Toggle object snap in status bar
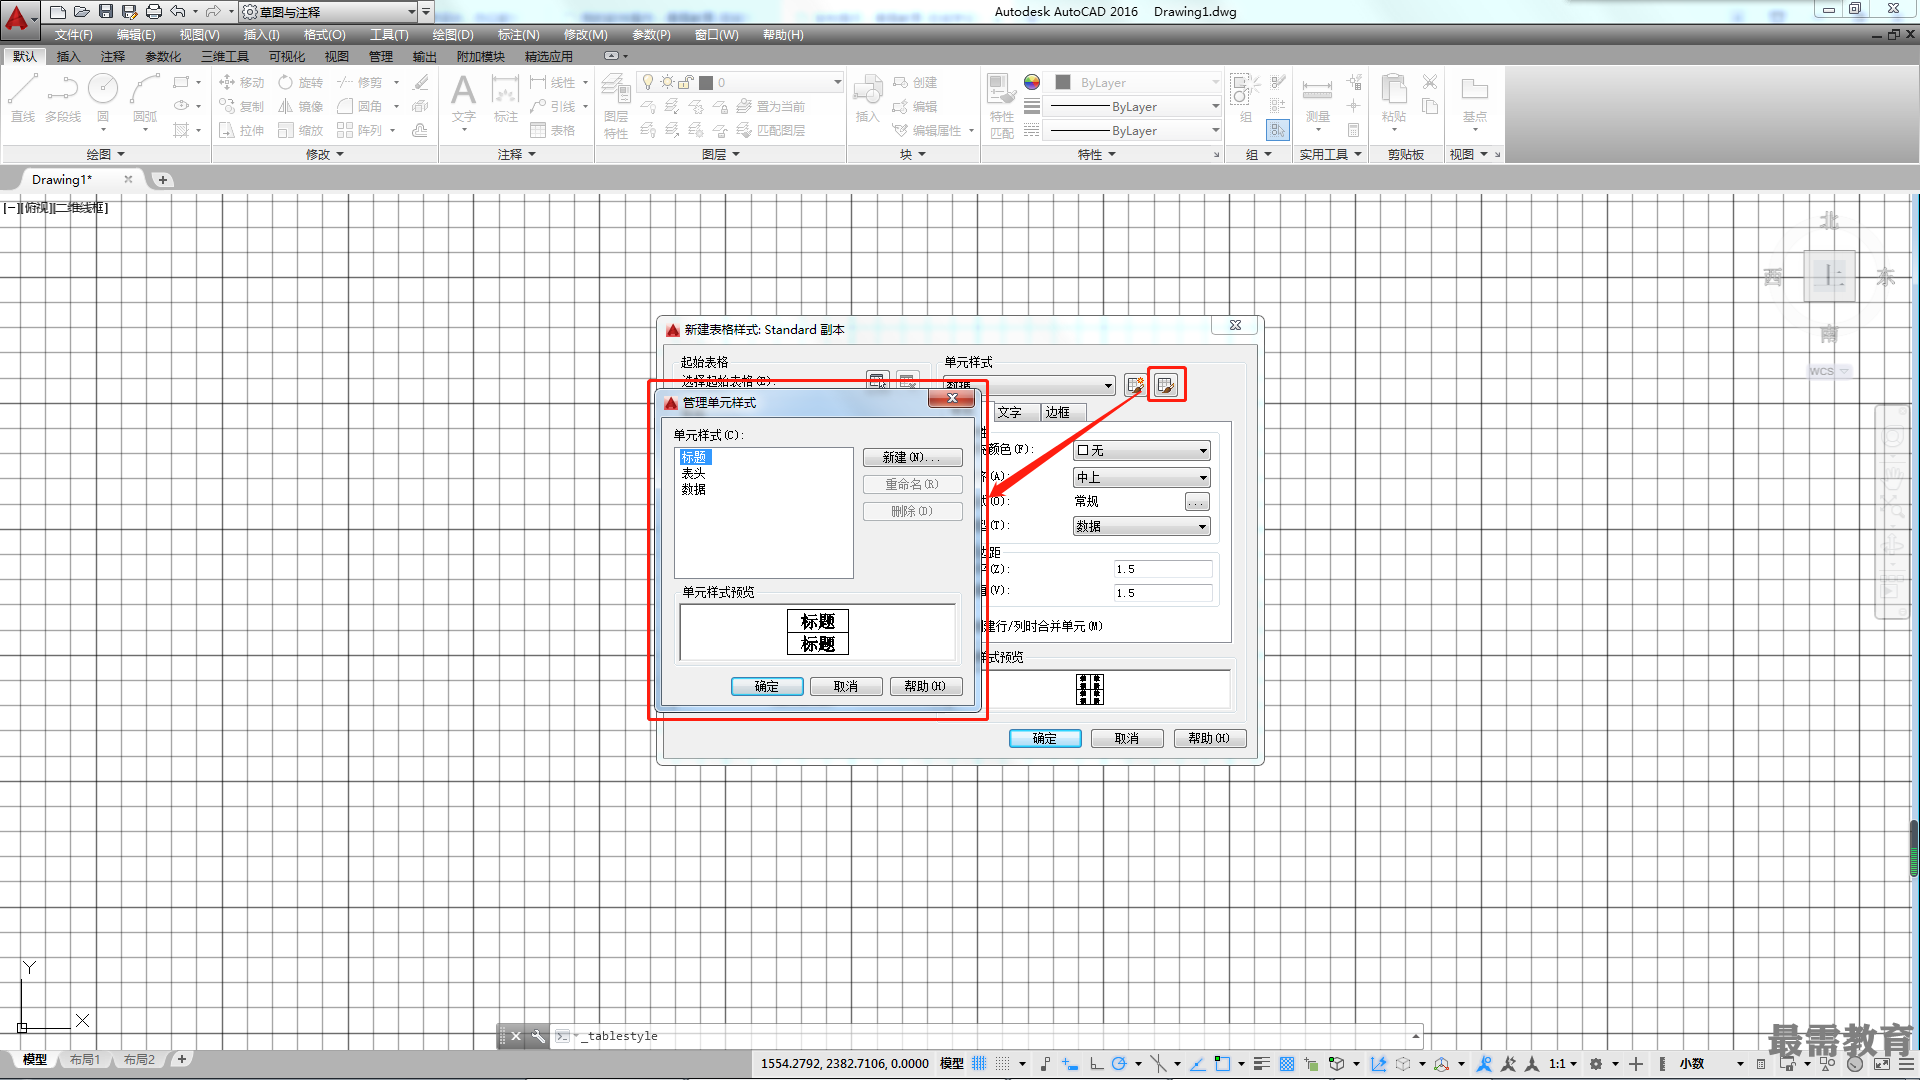The width and height of the screenshot is (1920, 1080). (1222, 1064)
